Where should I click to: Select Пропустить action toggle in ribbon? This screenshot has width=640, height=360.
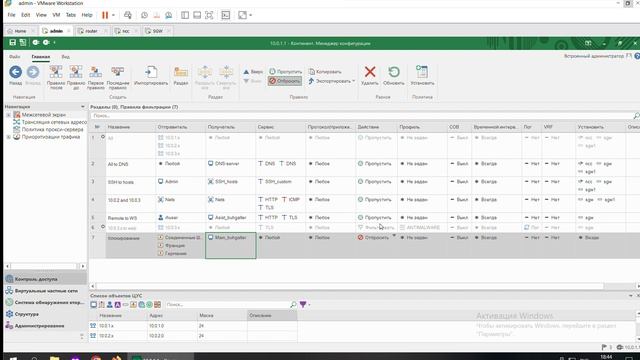285,72
